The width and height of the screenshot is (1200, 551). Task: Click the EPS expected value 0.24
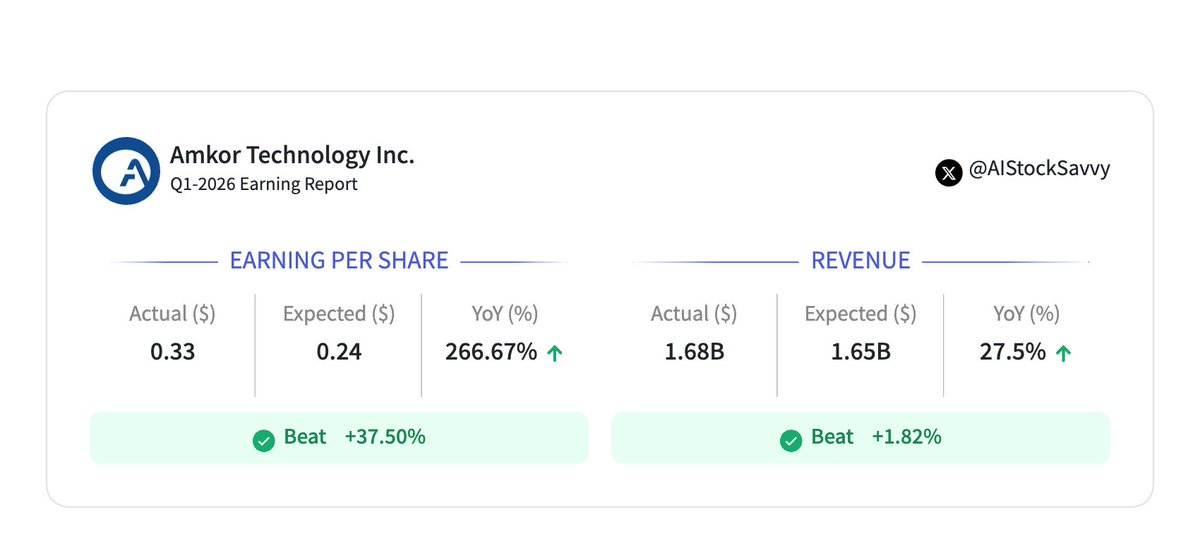pos(339,352)
